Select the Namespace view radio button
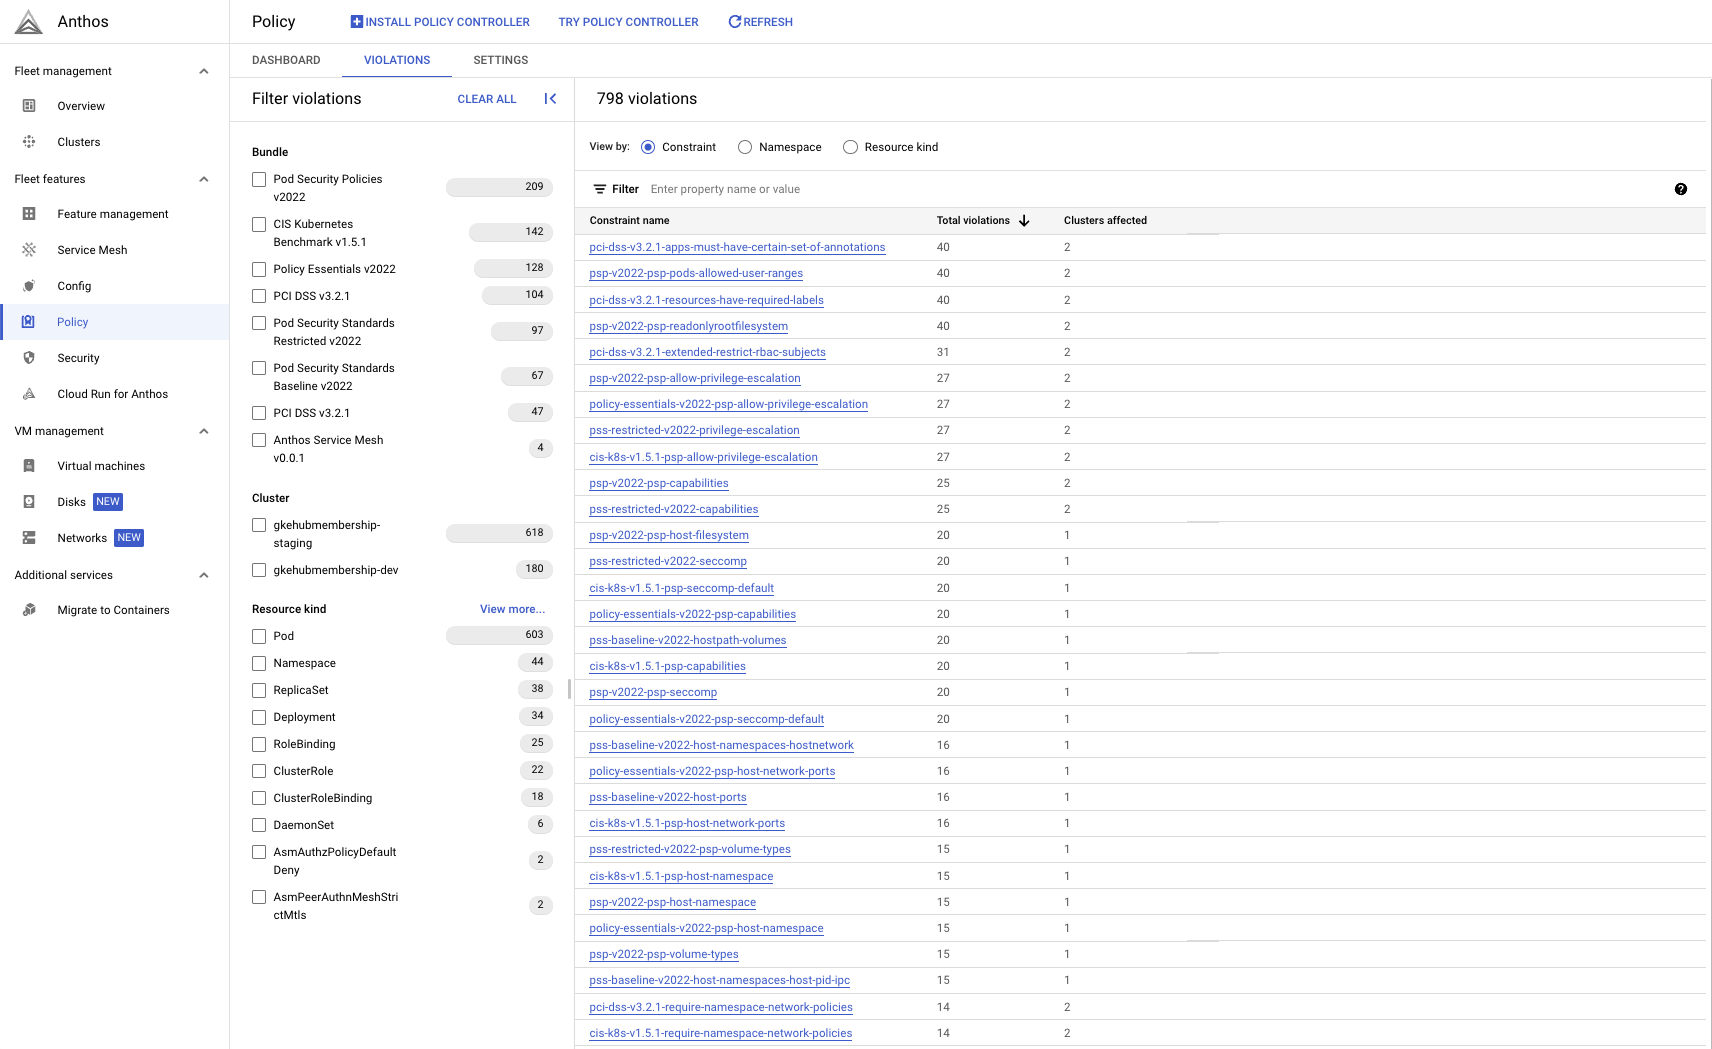Viewport: 1712px width, 1049px height. 745,147
